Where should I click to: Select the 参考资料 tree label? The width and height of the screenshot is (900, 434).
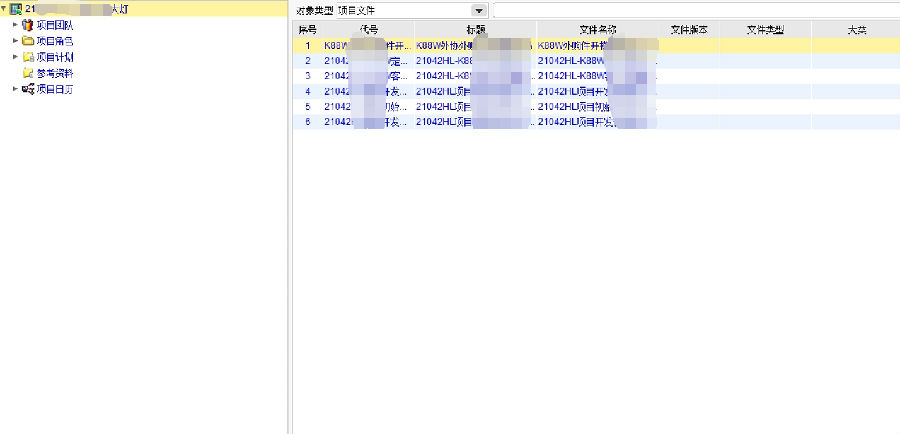point(55,73)
